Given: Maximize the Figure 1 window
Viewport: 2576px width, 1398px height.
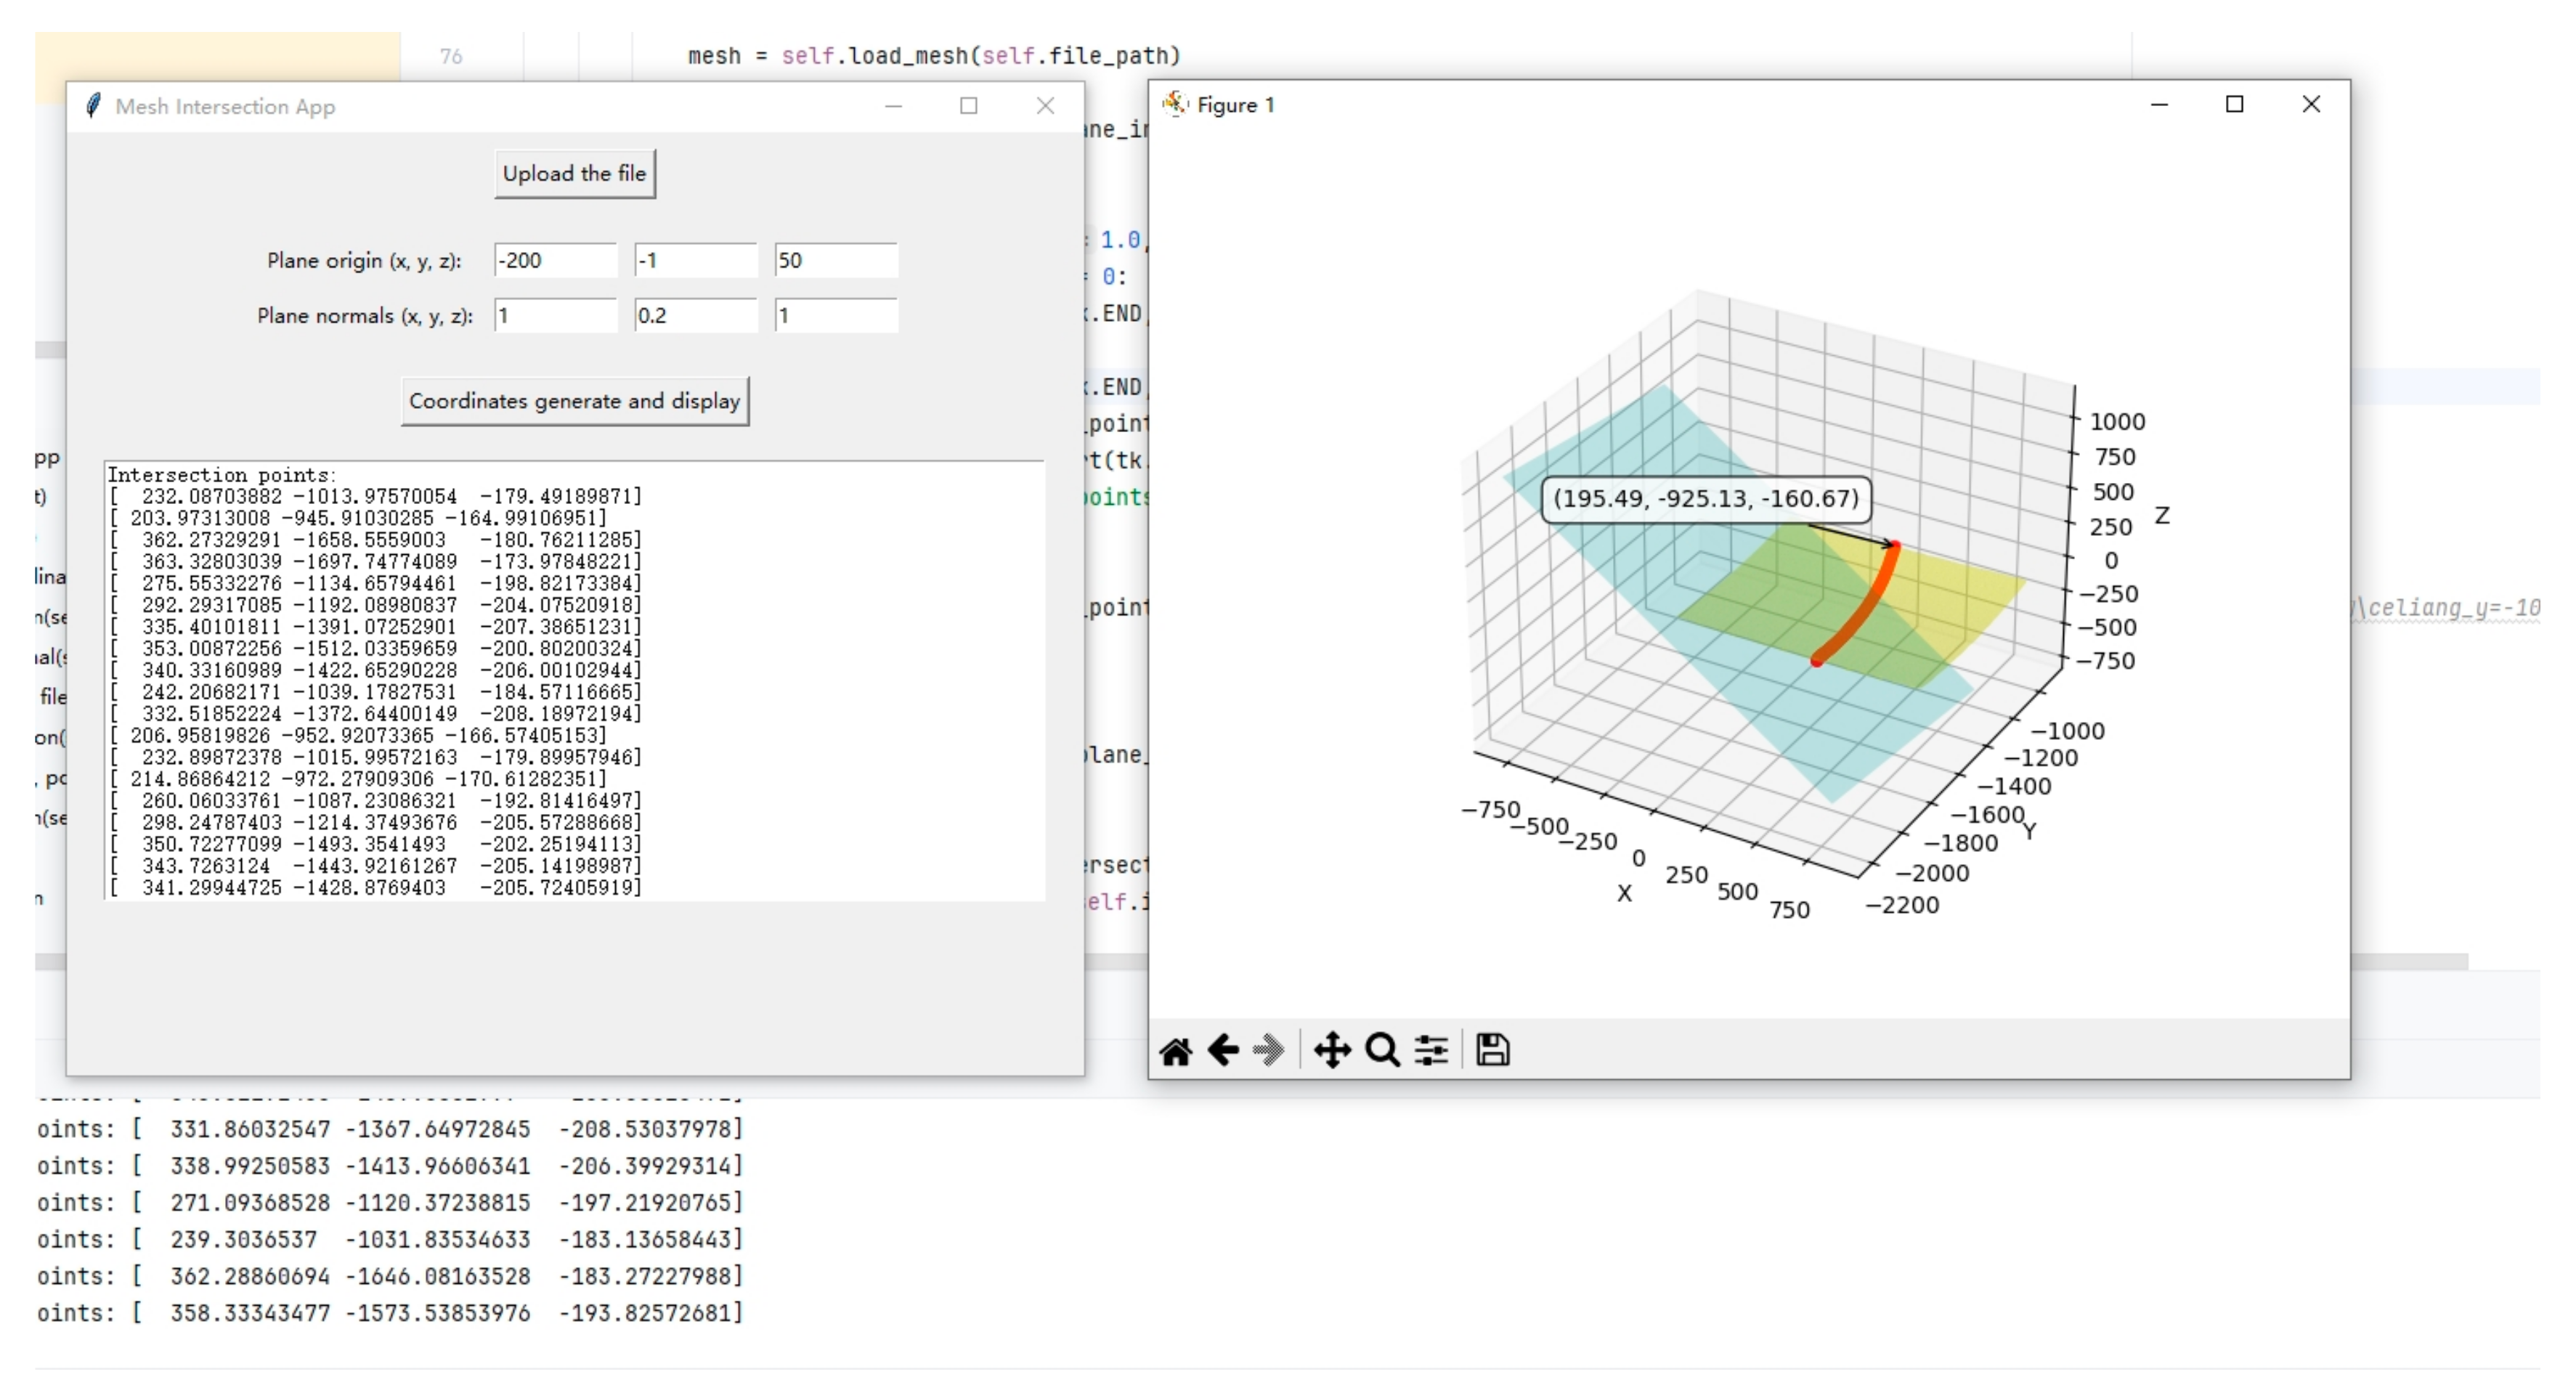Looking at the screenshot, I should (x=2234, y=104).
